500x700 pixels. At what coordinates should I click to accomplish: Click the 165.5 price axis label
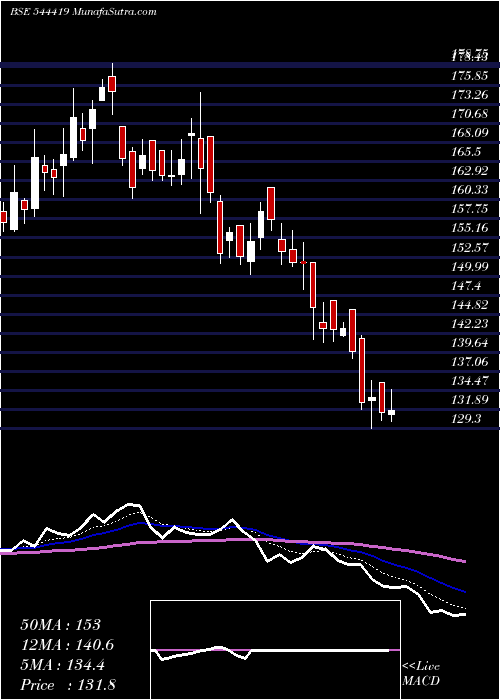467,152
